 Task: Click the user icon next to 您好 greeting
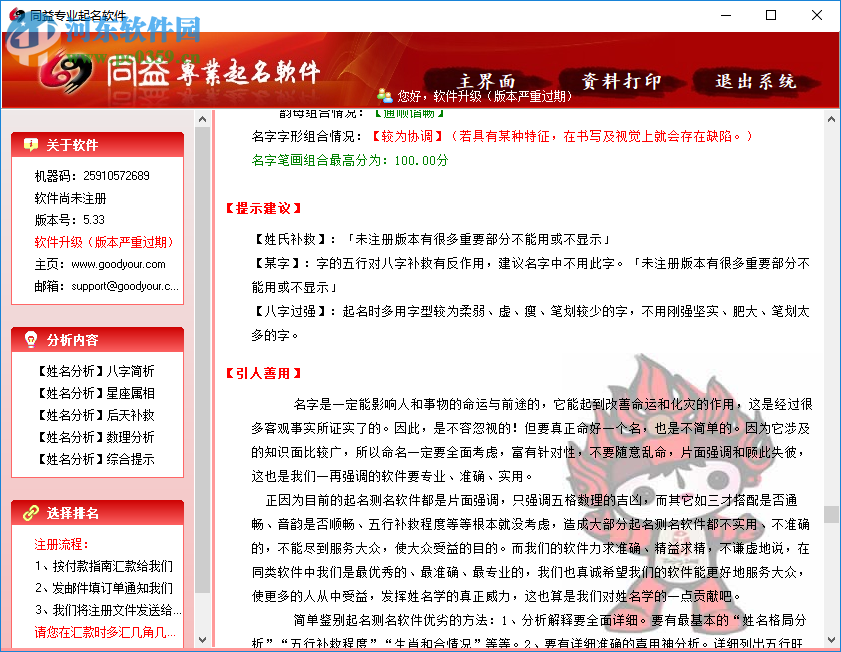(x=385, y=92)
